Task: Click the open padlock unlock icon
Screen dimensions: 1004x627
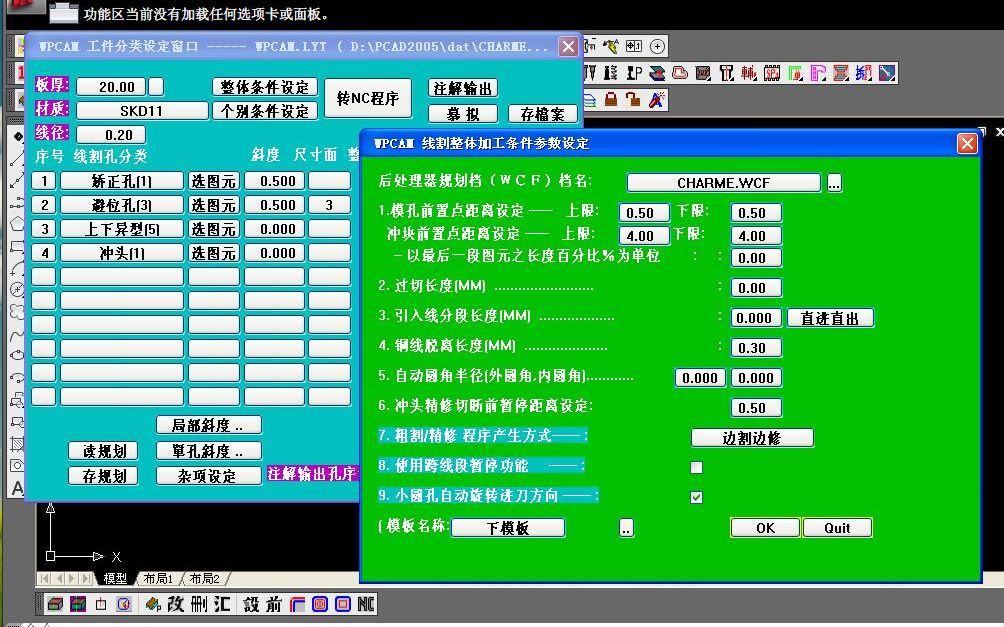Action: (x=632, y=97)
